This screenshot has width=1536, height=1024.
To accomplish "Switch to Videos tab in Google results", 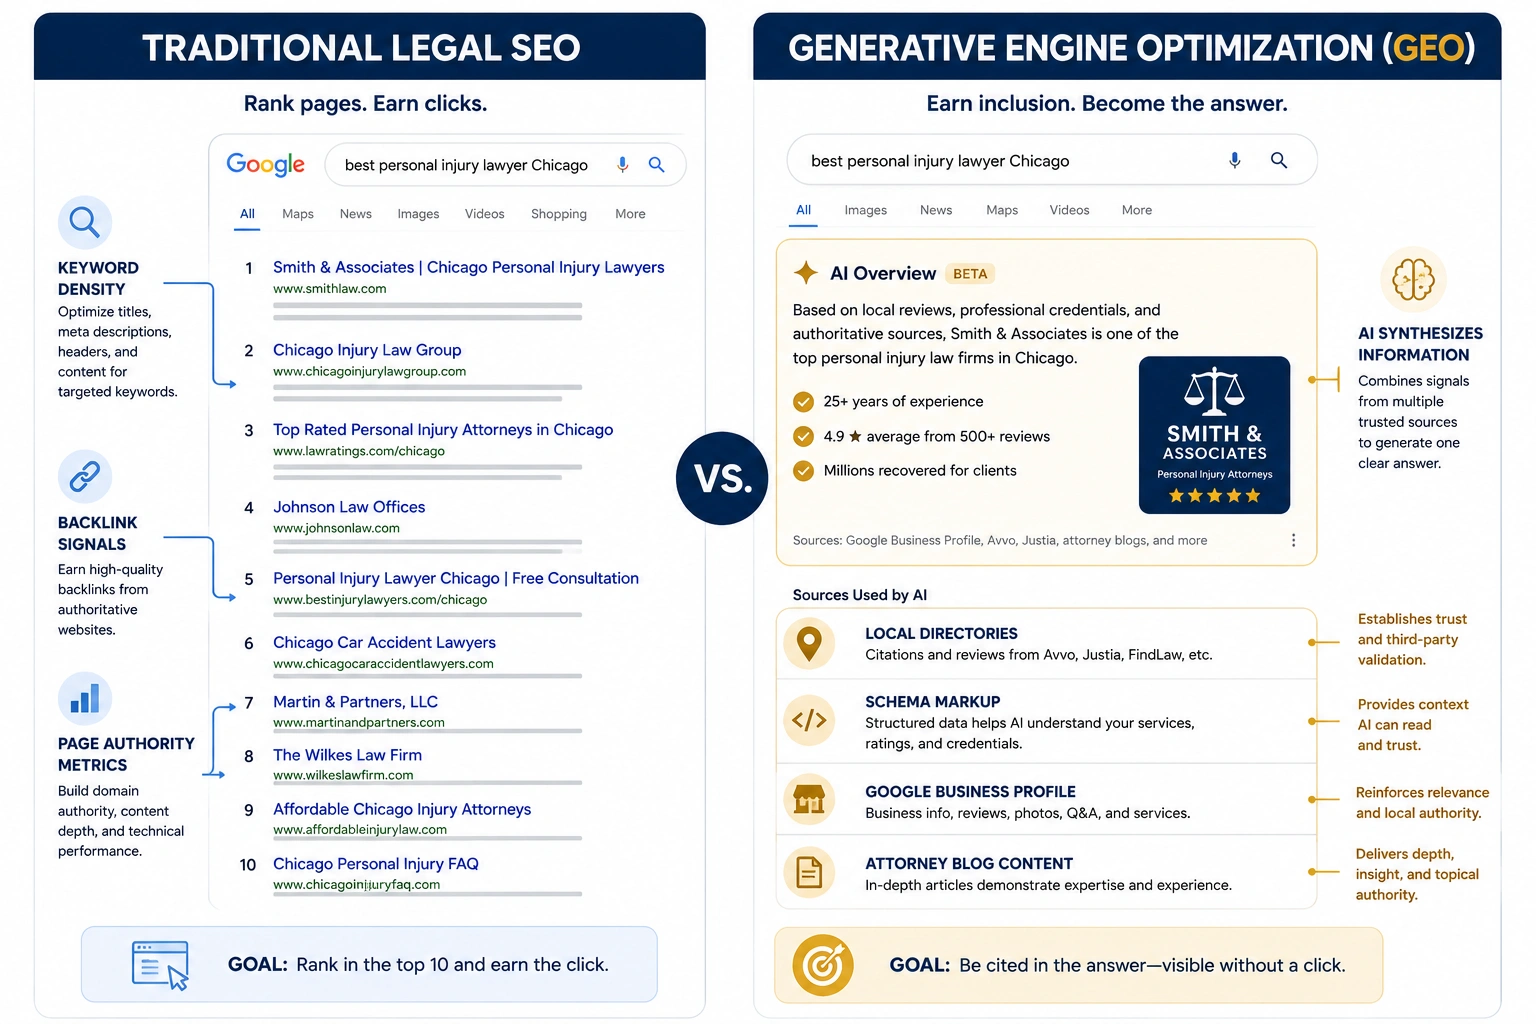I will [x=484, y=214].
